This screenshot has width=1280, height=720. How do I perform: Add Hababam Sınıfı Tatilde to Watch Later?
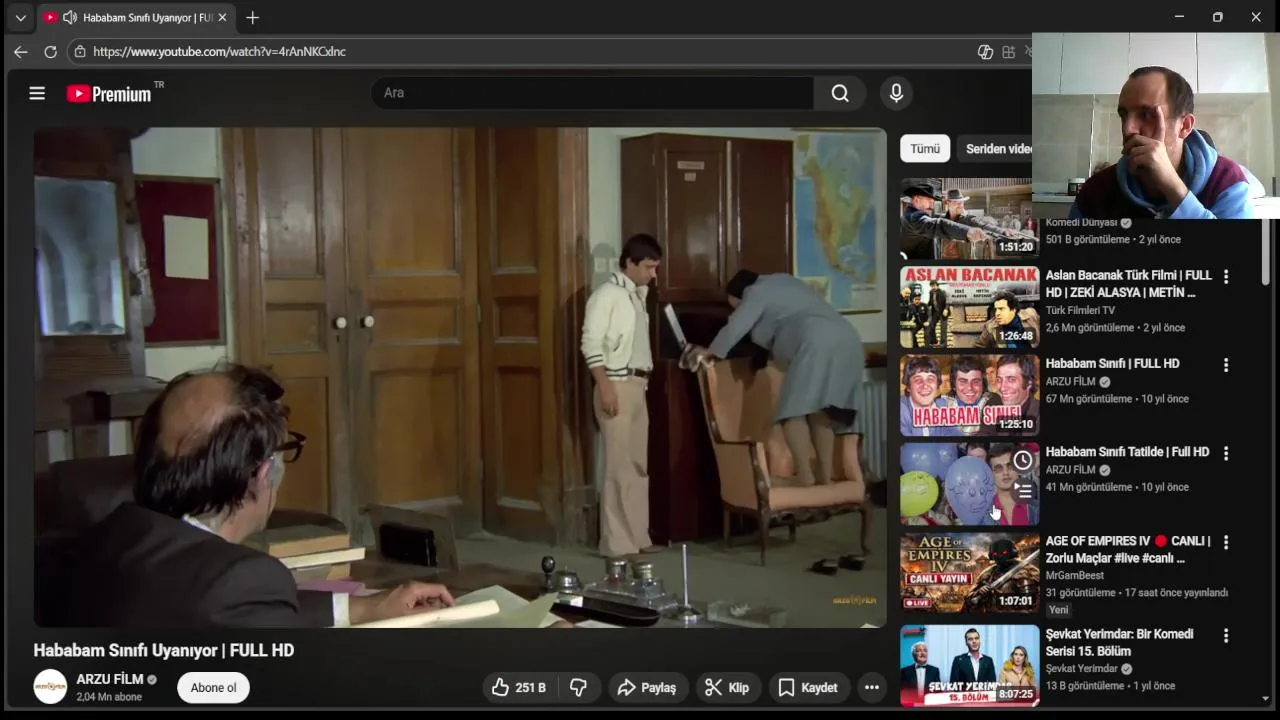pos(1022,460)
